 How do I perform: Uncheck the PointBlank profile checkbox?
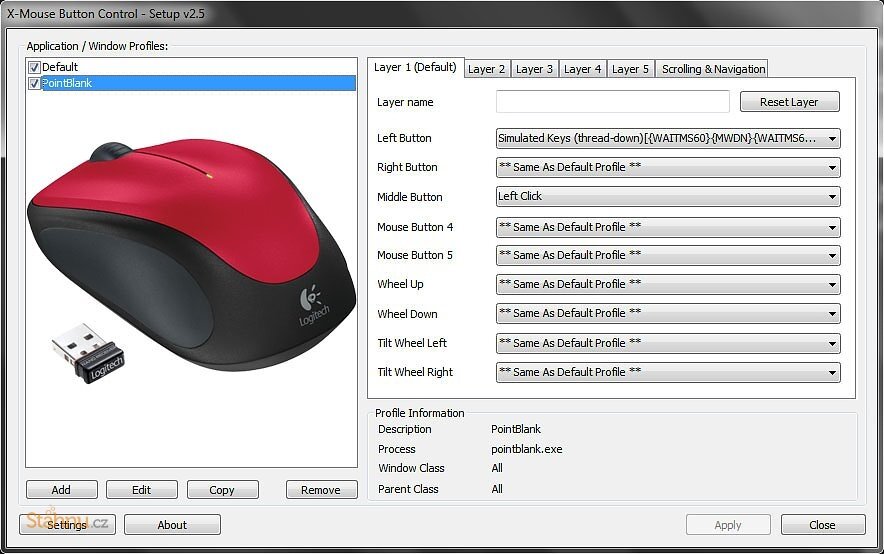[34, 83]
